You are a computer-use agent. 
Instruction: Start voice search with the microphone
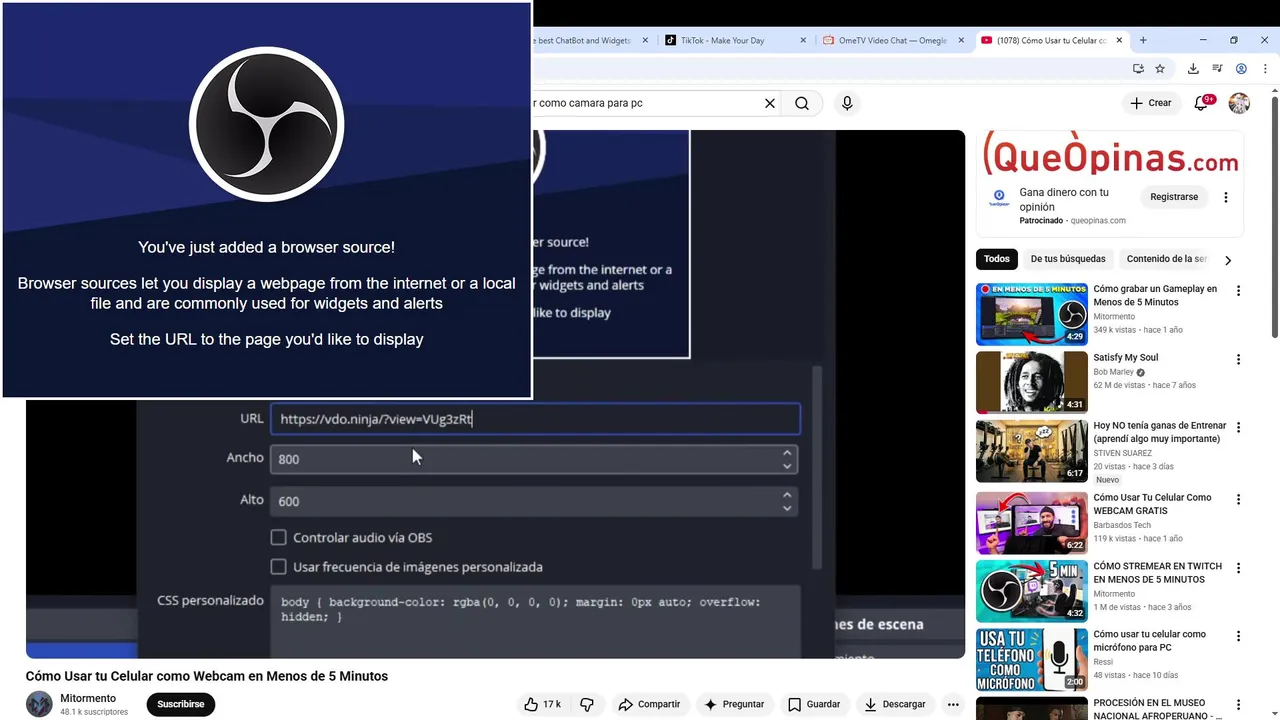coord(847,103)
